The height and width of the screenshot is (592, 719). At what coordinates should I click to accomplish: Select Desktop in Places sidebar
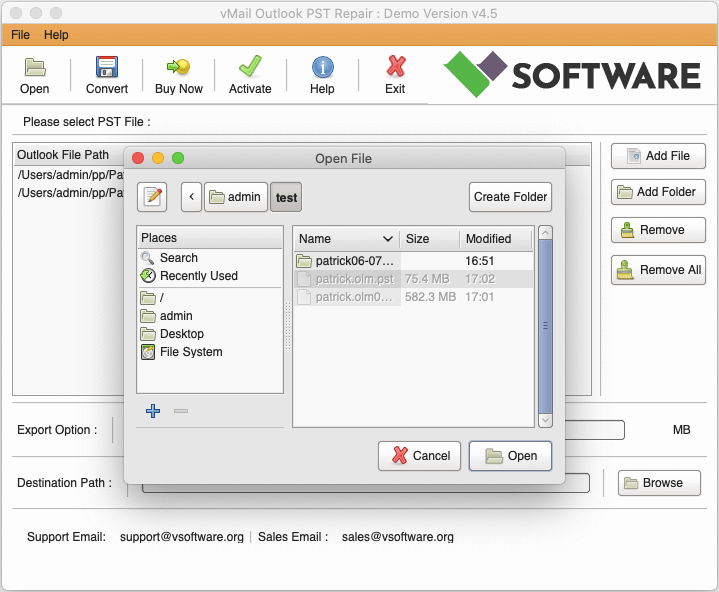click(x=210, y=334)
